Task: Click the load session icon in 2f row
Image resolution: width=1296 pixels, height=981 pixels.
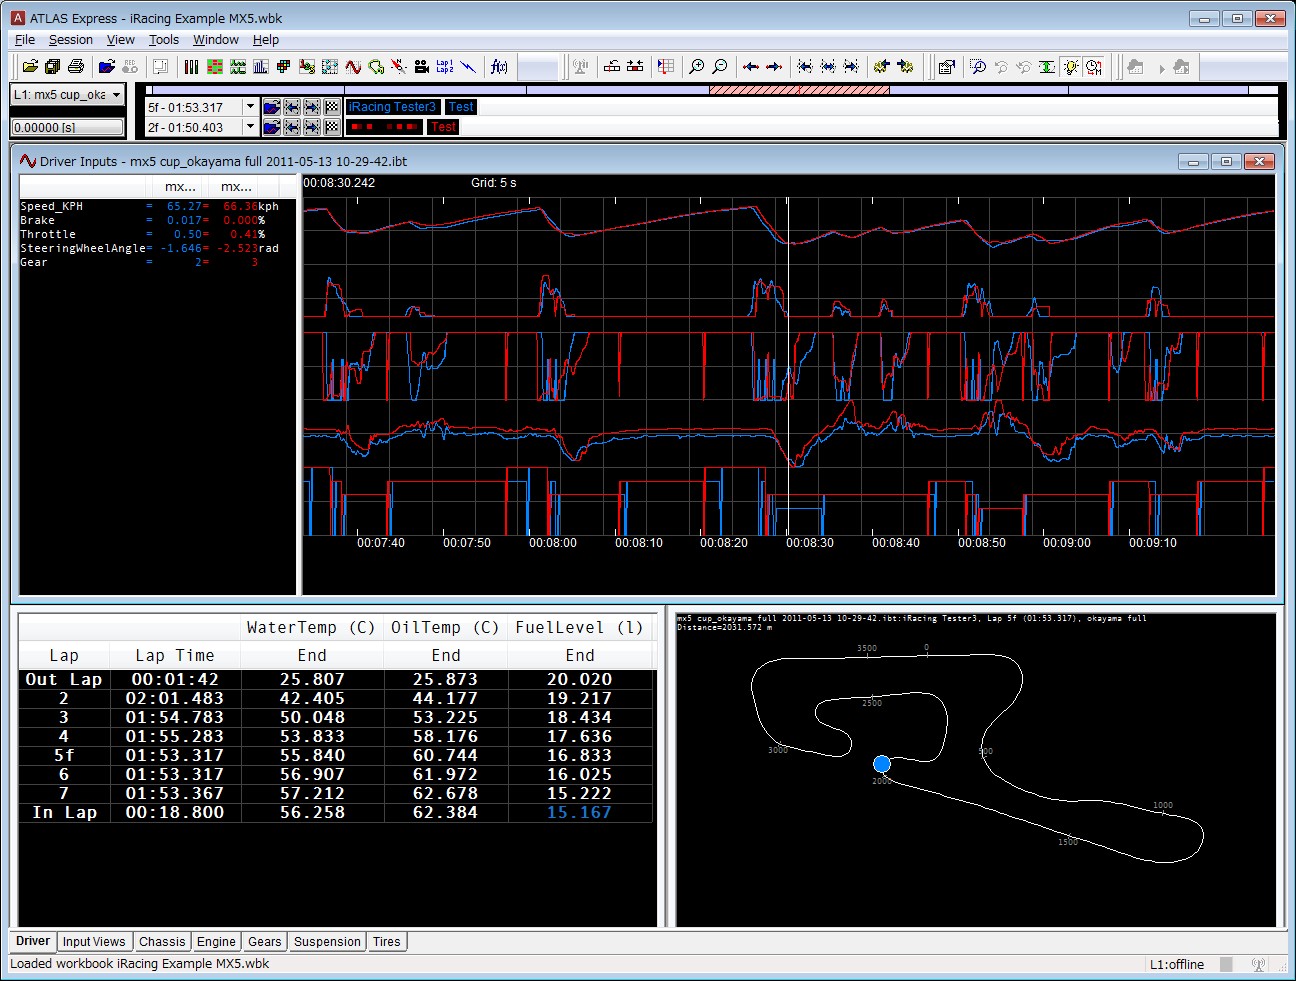Action: click(x=271, y=127)
